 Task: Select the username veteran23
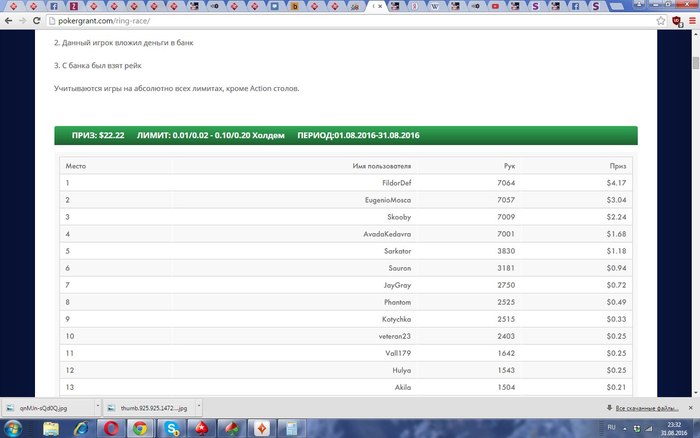click(x=395, y=336)
